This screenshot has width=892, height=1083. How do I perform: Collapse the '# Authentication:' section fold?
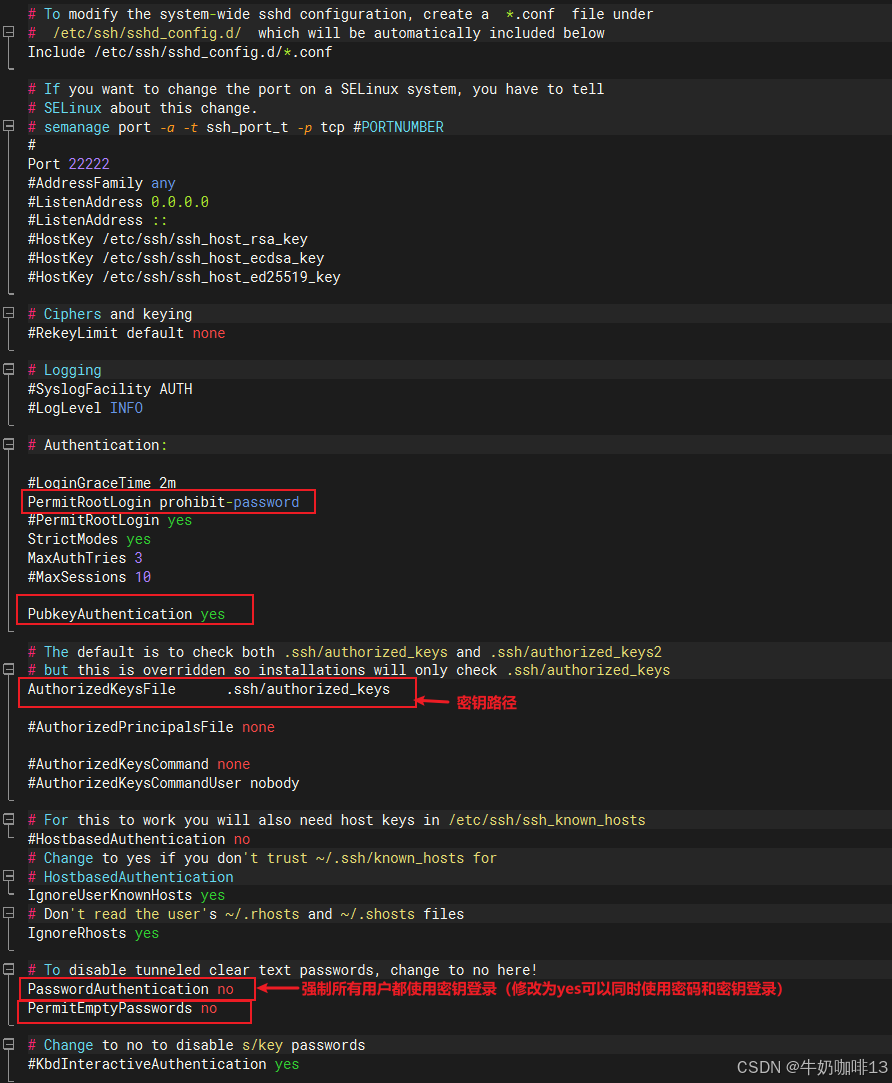click(8, 445)
